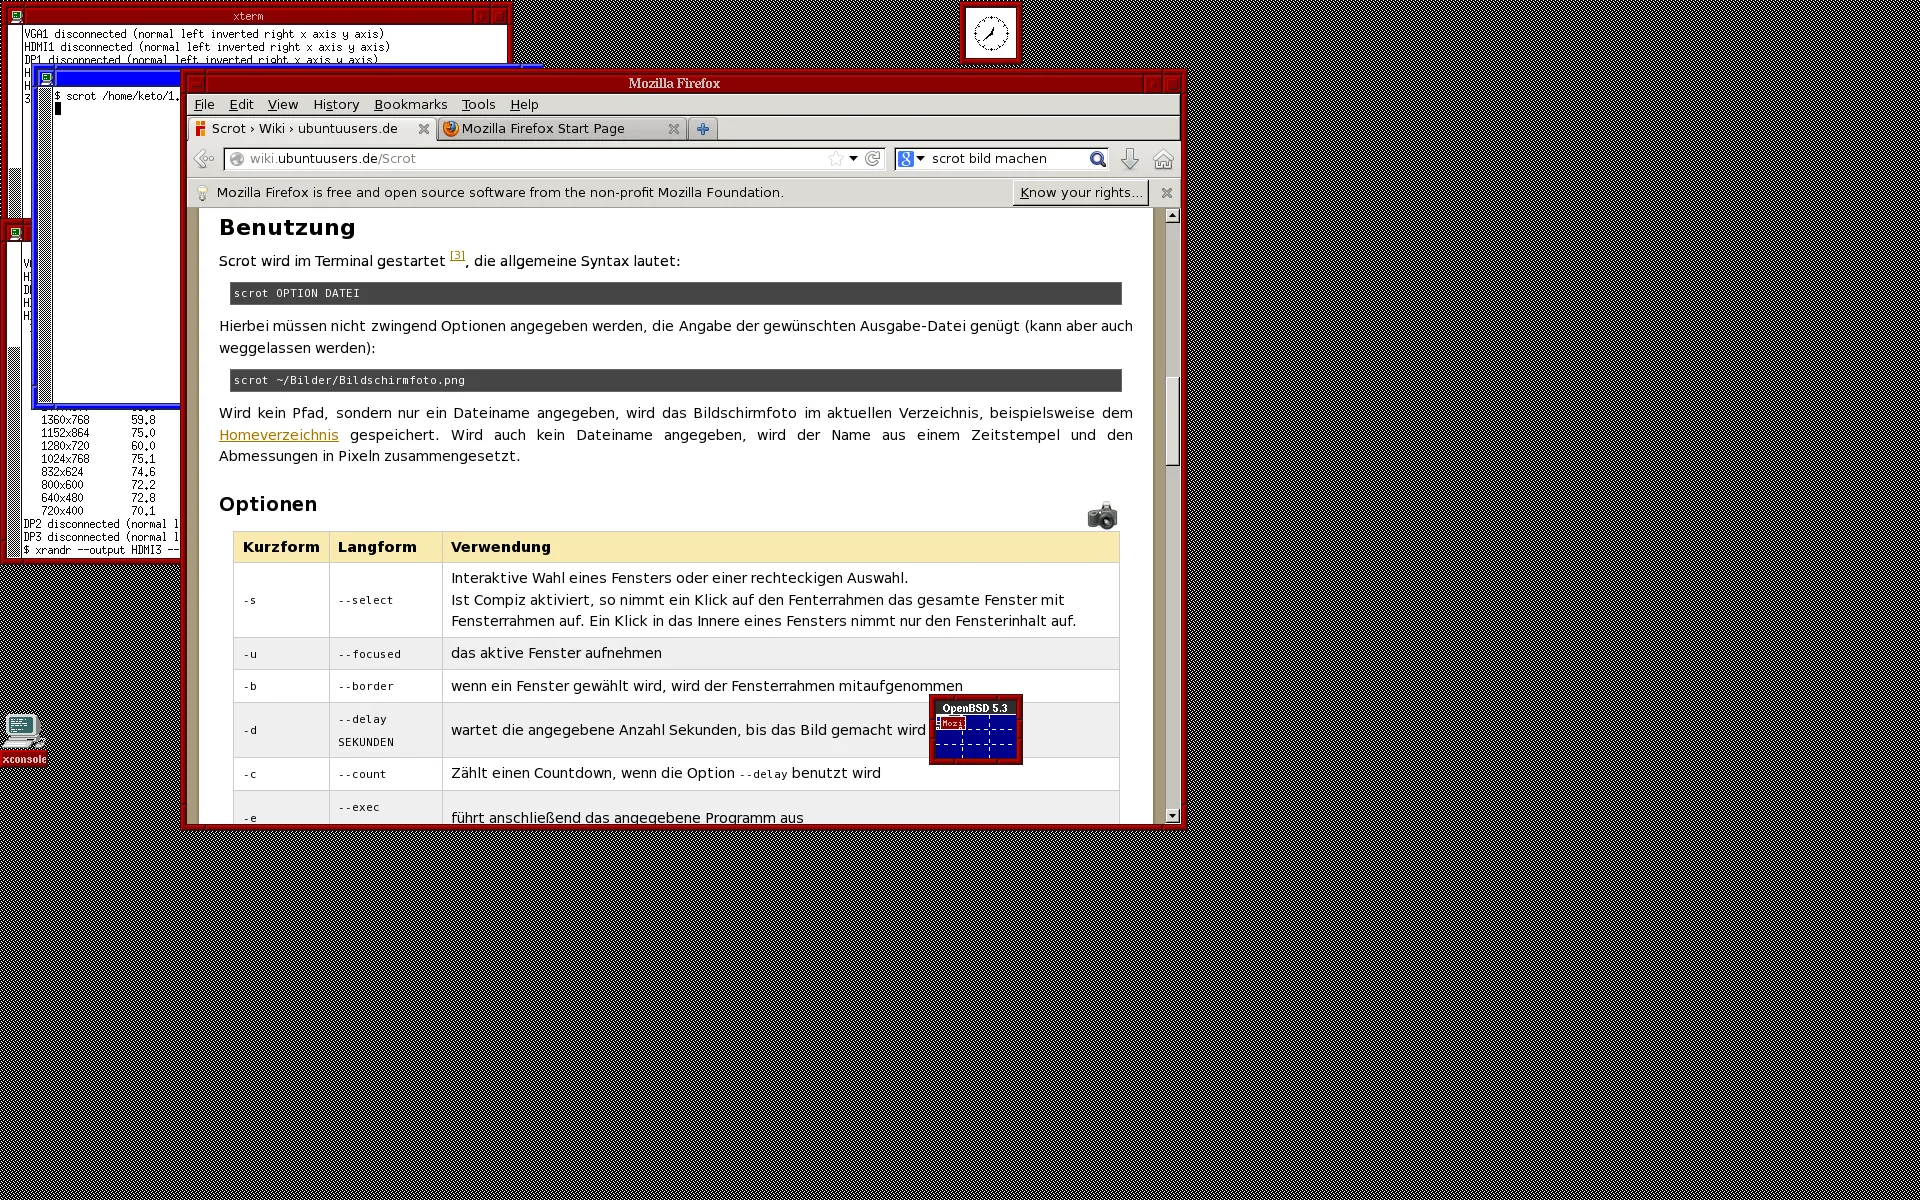Open the Bookmarks menu

(410, 105)
